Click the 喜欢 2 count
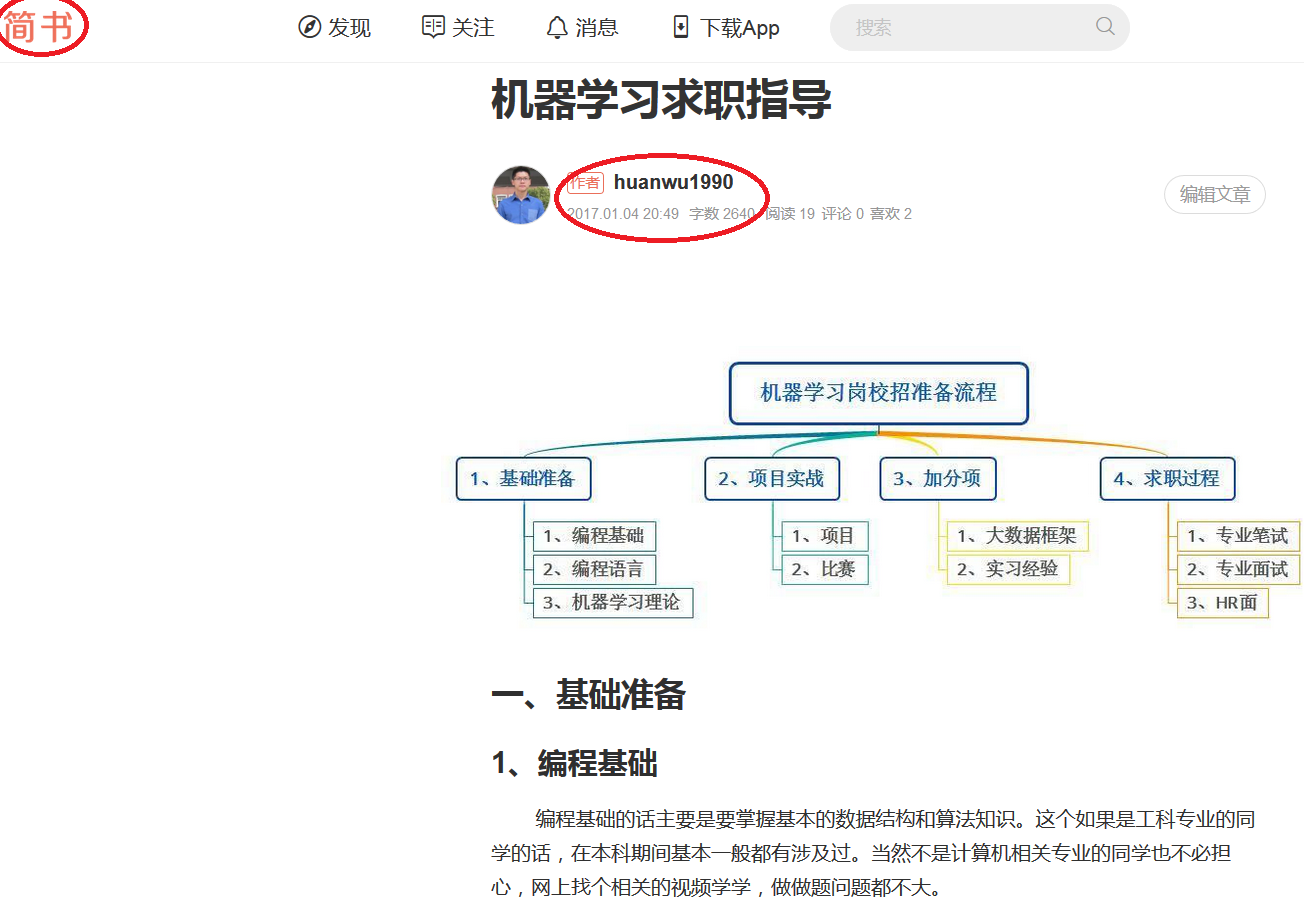The width and height of the screenshot is (1304, 900). click(x=891, y=214)
